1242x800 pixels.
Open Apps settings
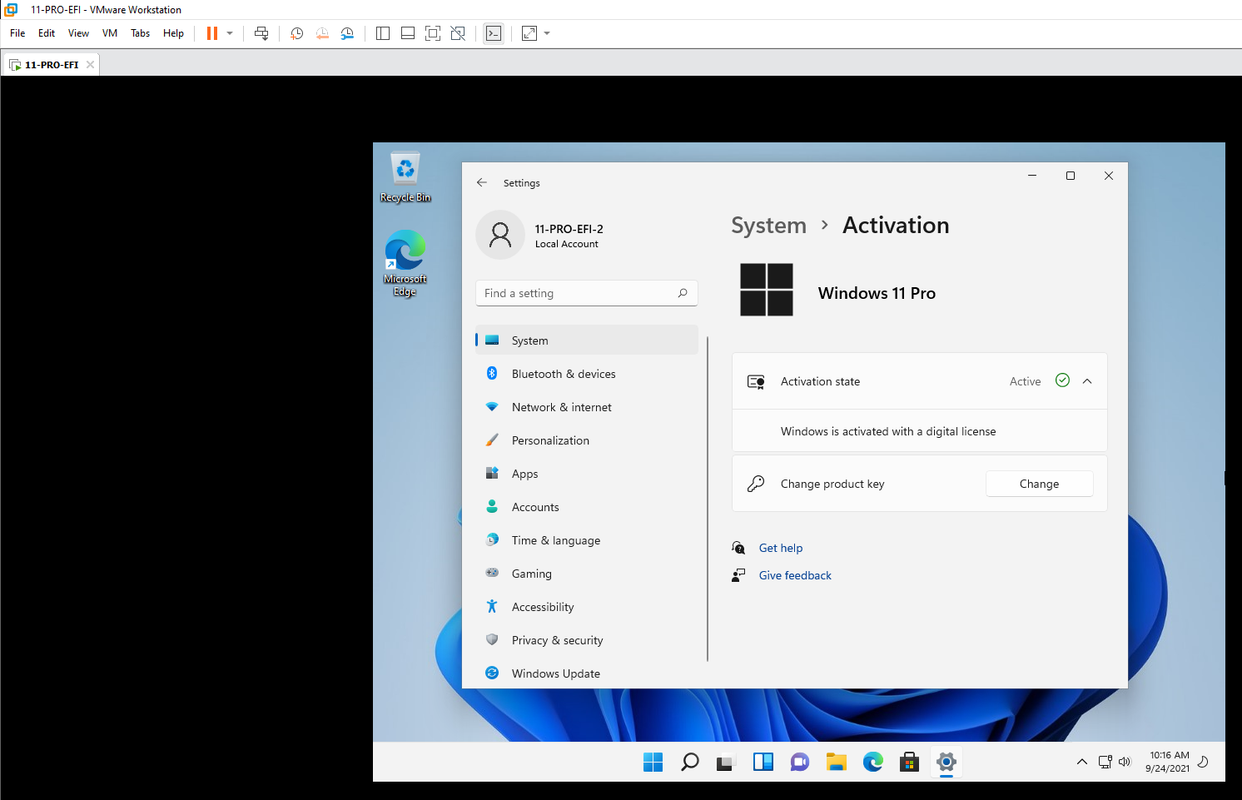coord(587,474)
